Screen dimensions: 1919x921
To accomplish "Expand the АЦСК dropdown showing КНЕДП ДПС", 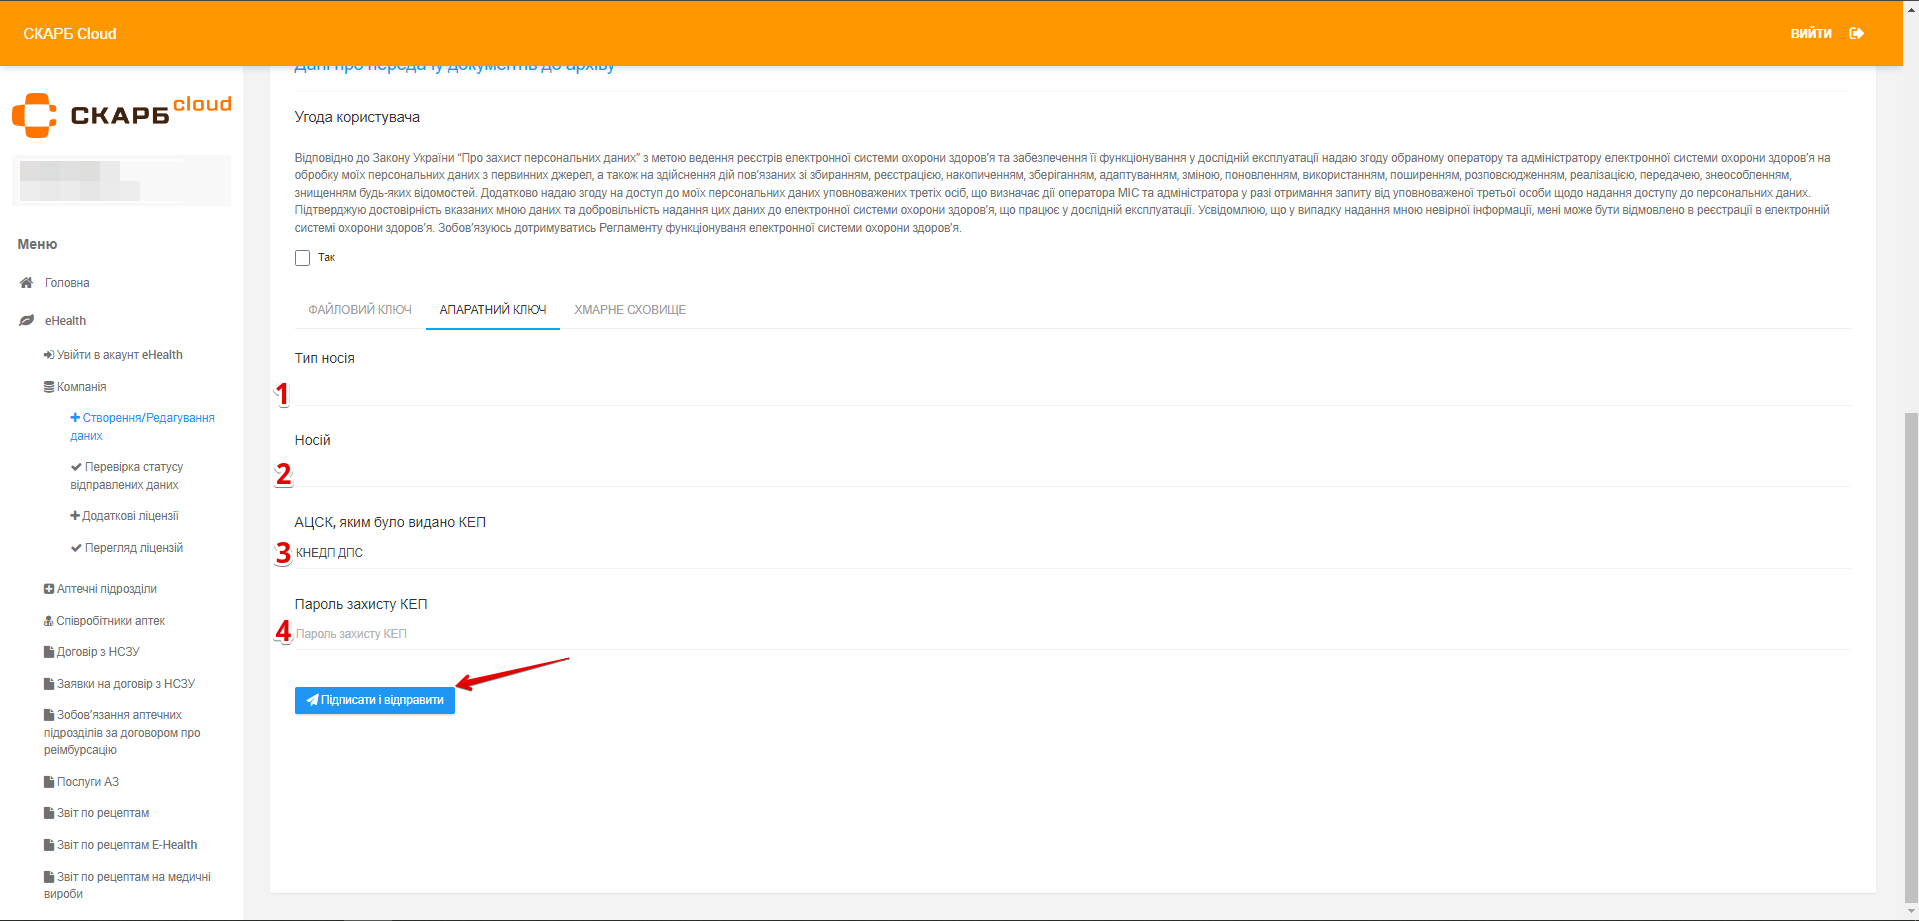I will coord(1071,553).
